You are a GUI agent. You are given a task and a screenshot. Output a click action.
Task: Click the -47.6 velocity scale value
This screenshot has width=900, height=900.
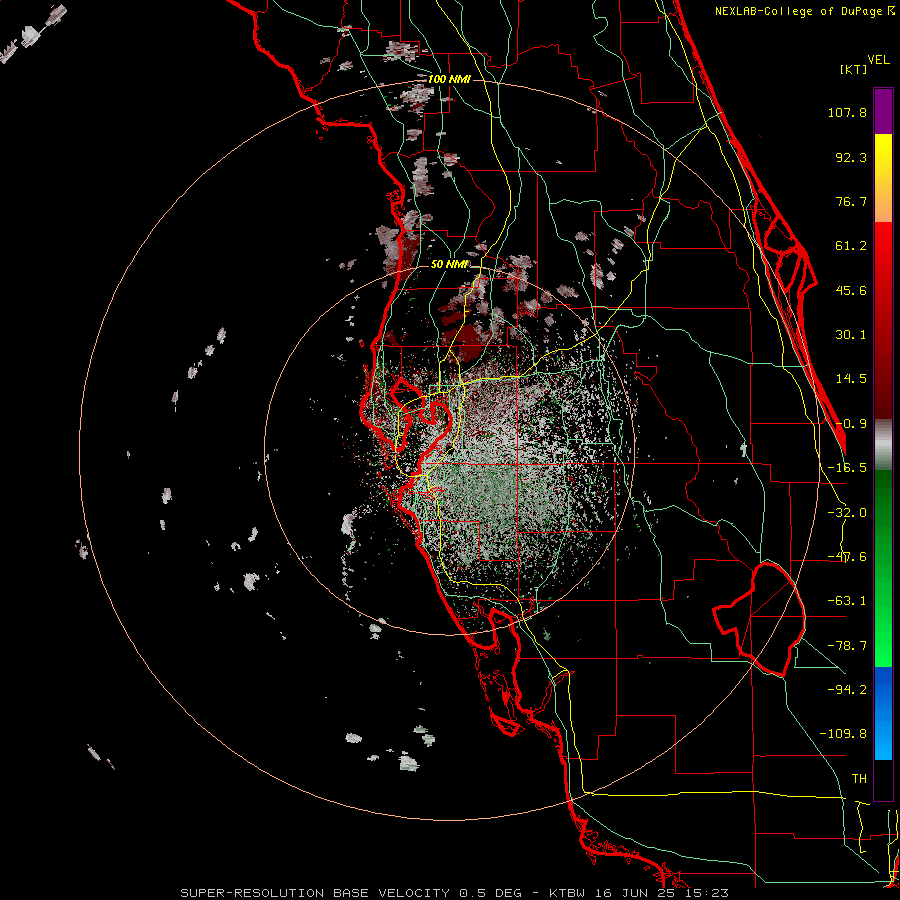[847, 557]
